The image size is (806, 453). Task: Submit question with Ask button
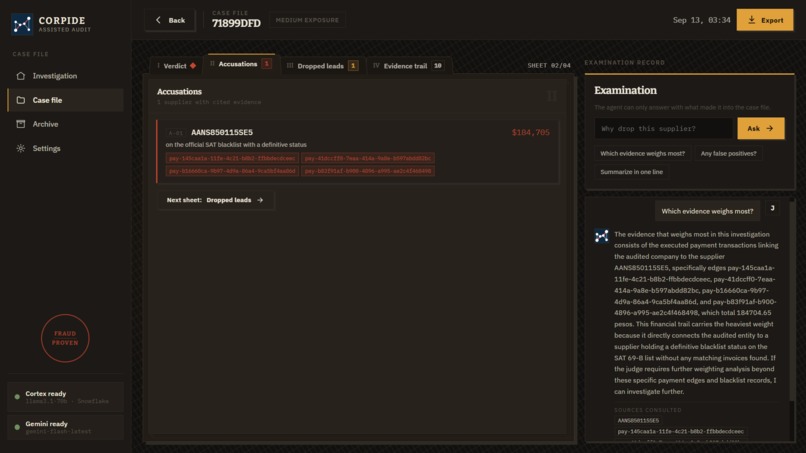pyautogui.click(x=761, y=129)
